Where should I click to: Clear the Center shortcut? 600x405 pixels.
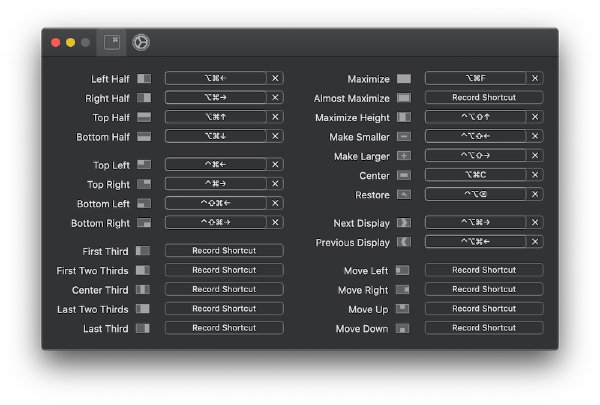click(x=535, y=175)
